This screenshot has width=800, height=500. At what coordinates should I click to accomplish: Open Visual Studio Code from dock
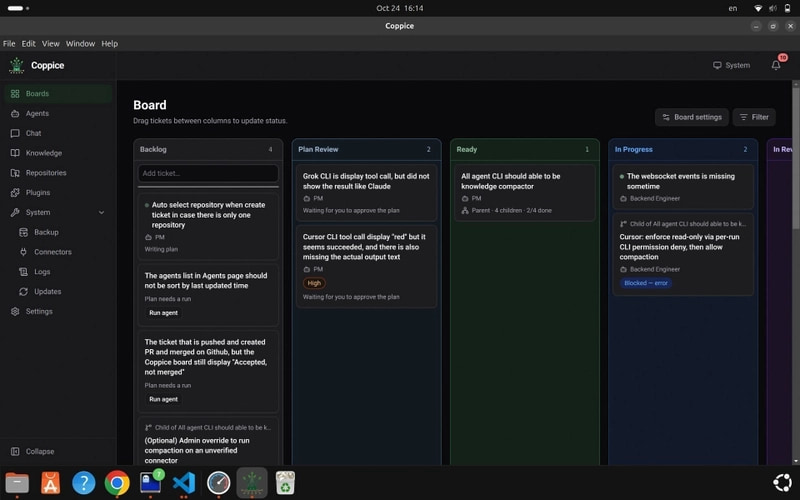coord(184,483)
